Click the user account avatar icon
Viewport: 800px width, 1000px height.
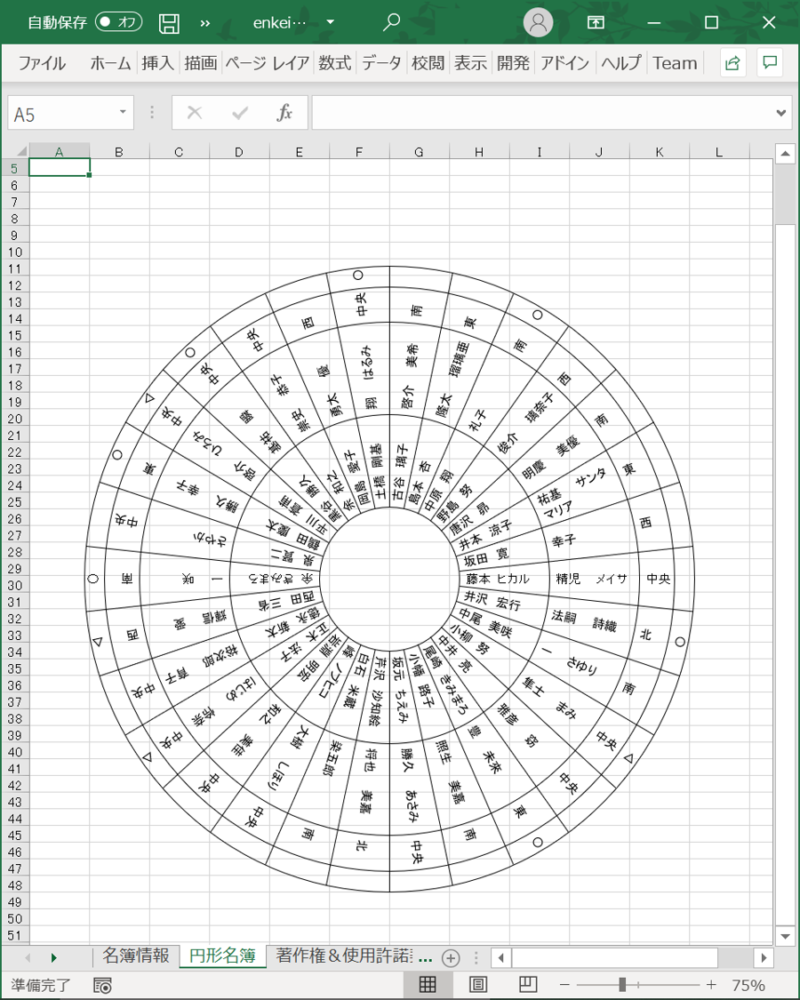pyautogui.click(x=539, y=22)
